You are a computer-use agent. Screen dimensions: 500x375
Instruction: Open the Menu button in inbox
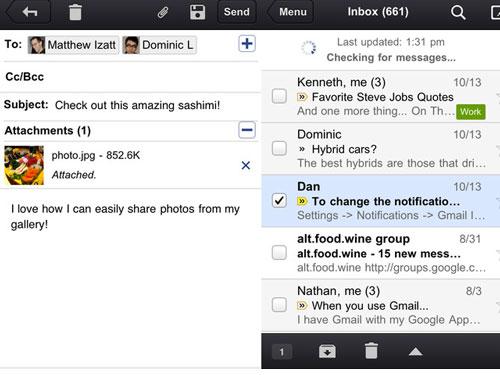tap(291, 12)
